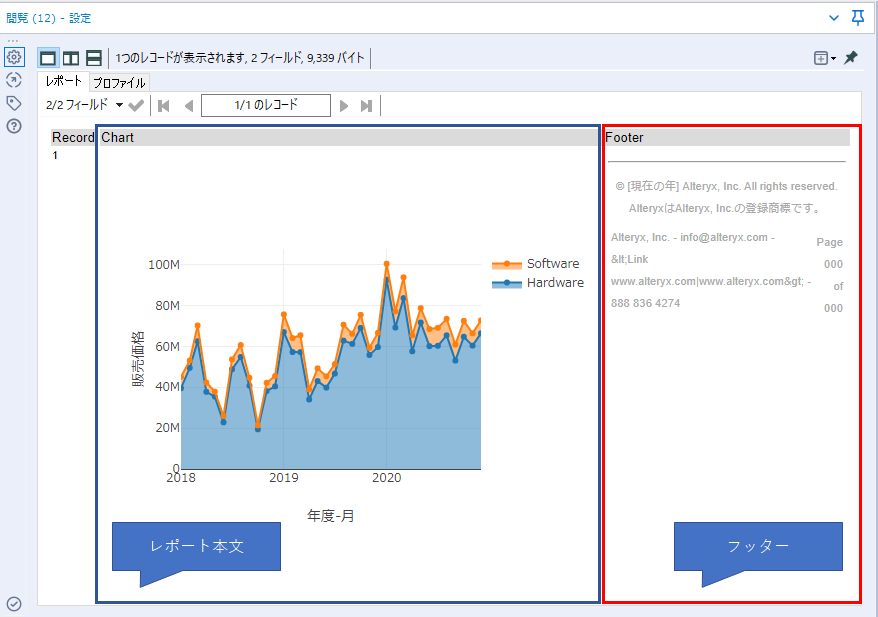This screenshot has height=617, width=878.
Task: Jump to the last record
Action: pyautogui.click(x=367, y=105)
